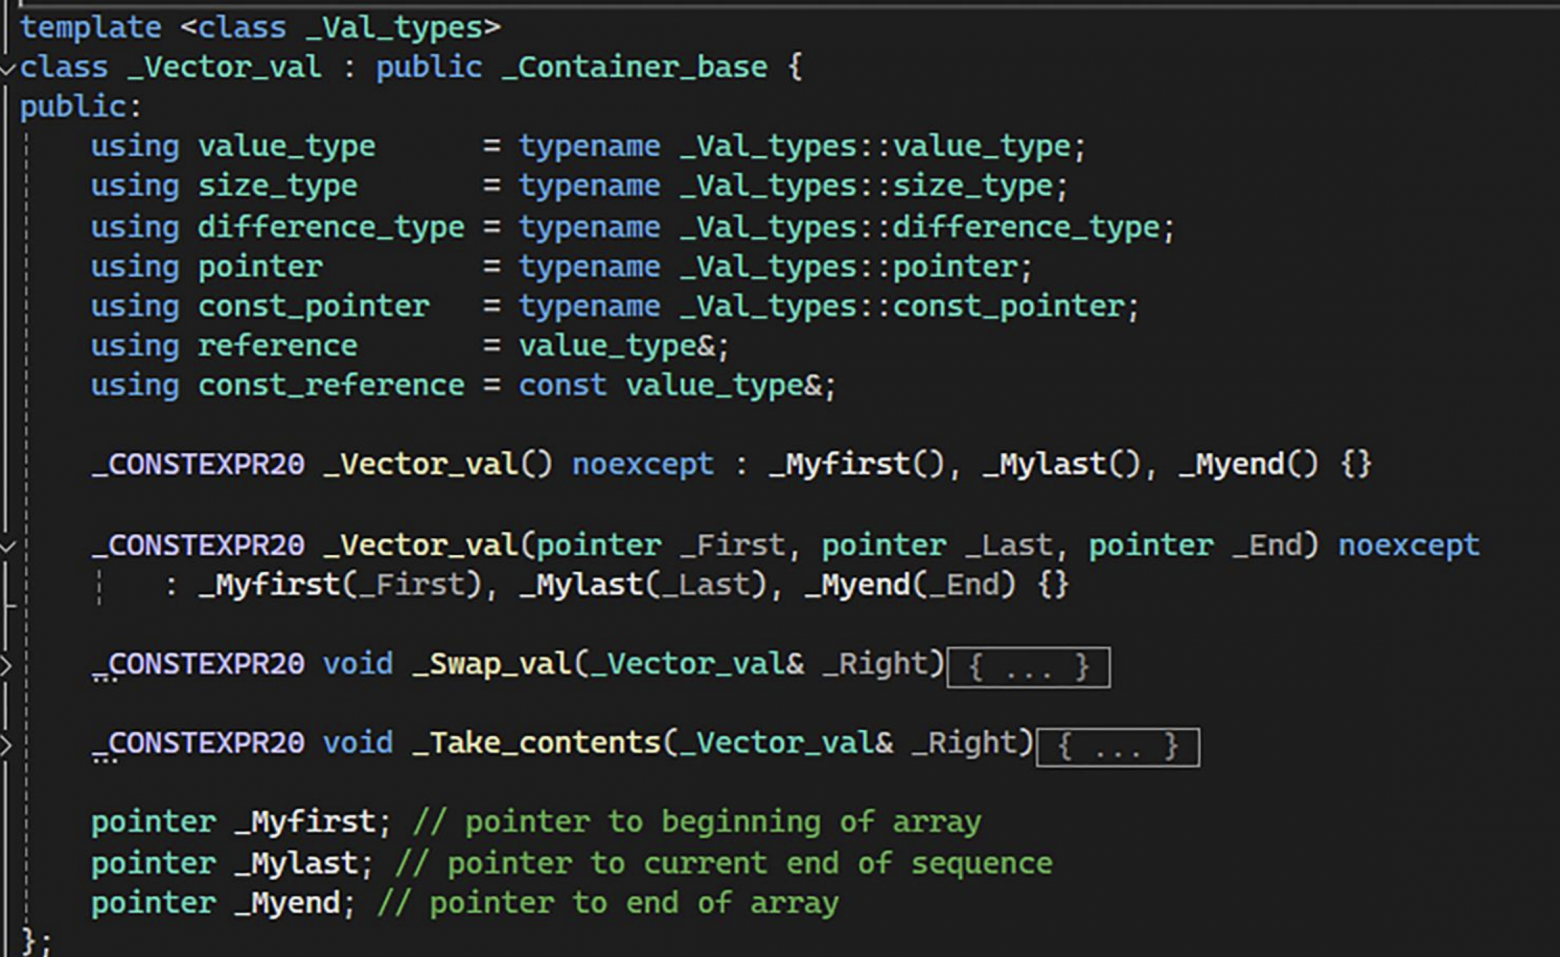1560x957 pixels.
Task: Expand the _Swap_val function body
Action: pos(5,665)
